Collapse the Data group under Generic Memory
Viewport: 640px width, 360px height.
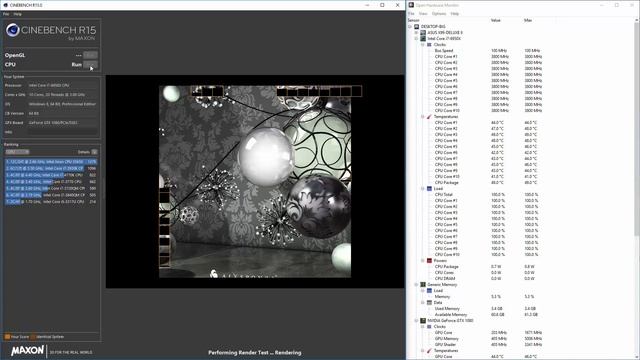(423, 302)
